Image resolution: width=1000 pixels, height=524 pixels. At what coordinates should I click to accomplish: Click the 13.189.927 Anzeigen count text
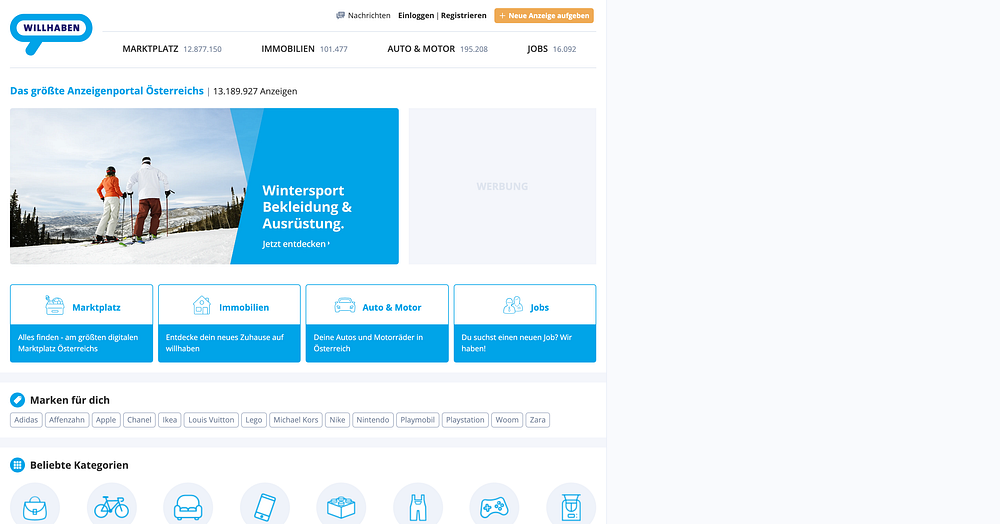click(255, 91)
